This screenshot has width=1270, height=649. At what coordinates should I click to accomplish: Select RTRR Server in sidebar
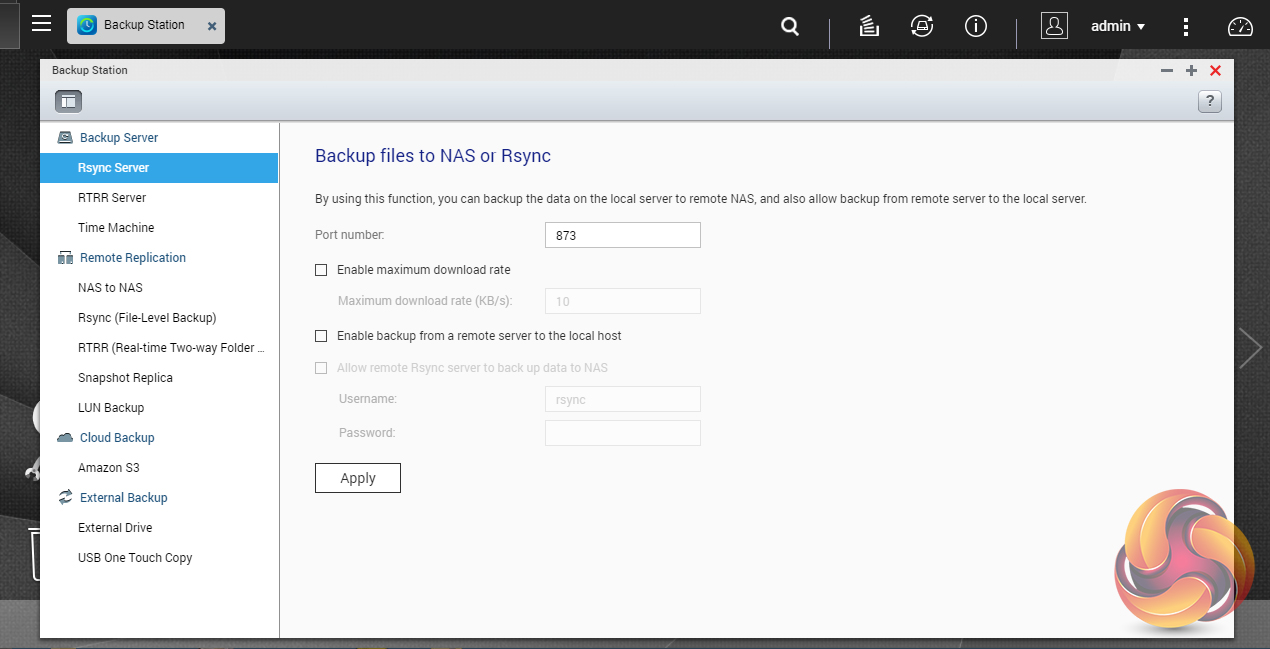112,198
